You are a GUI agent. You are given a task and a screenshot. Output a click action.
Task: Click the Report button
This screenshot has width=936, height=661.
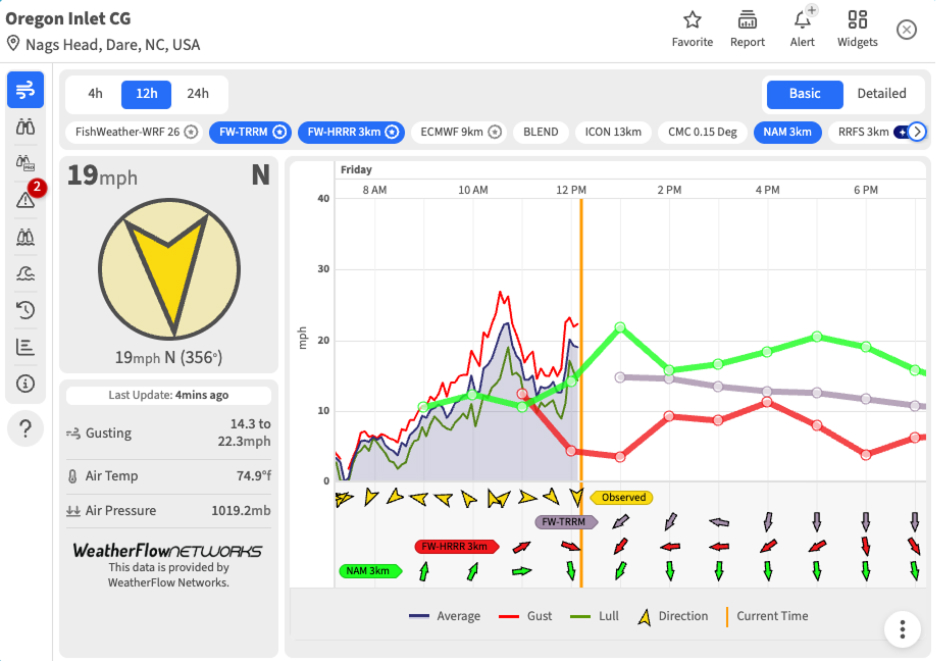pyautogui.click(x=747, y=29)
